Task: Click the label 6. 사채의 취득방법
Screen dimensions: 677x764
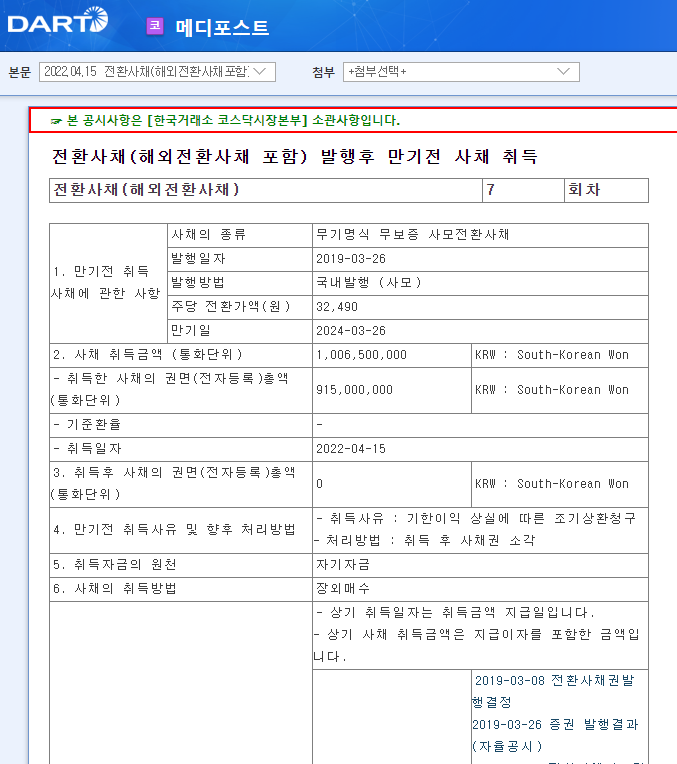Action: (115, 589)
